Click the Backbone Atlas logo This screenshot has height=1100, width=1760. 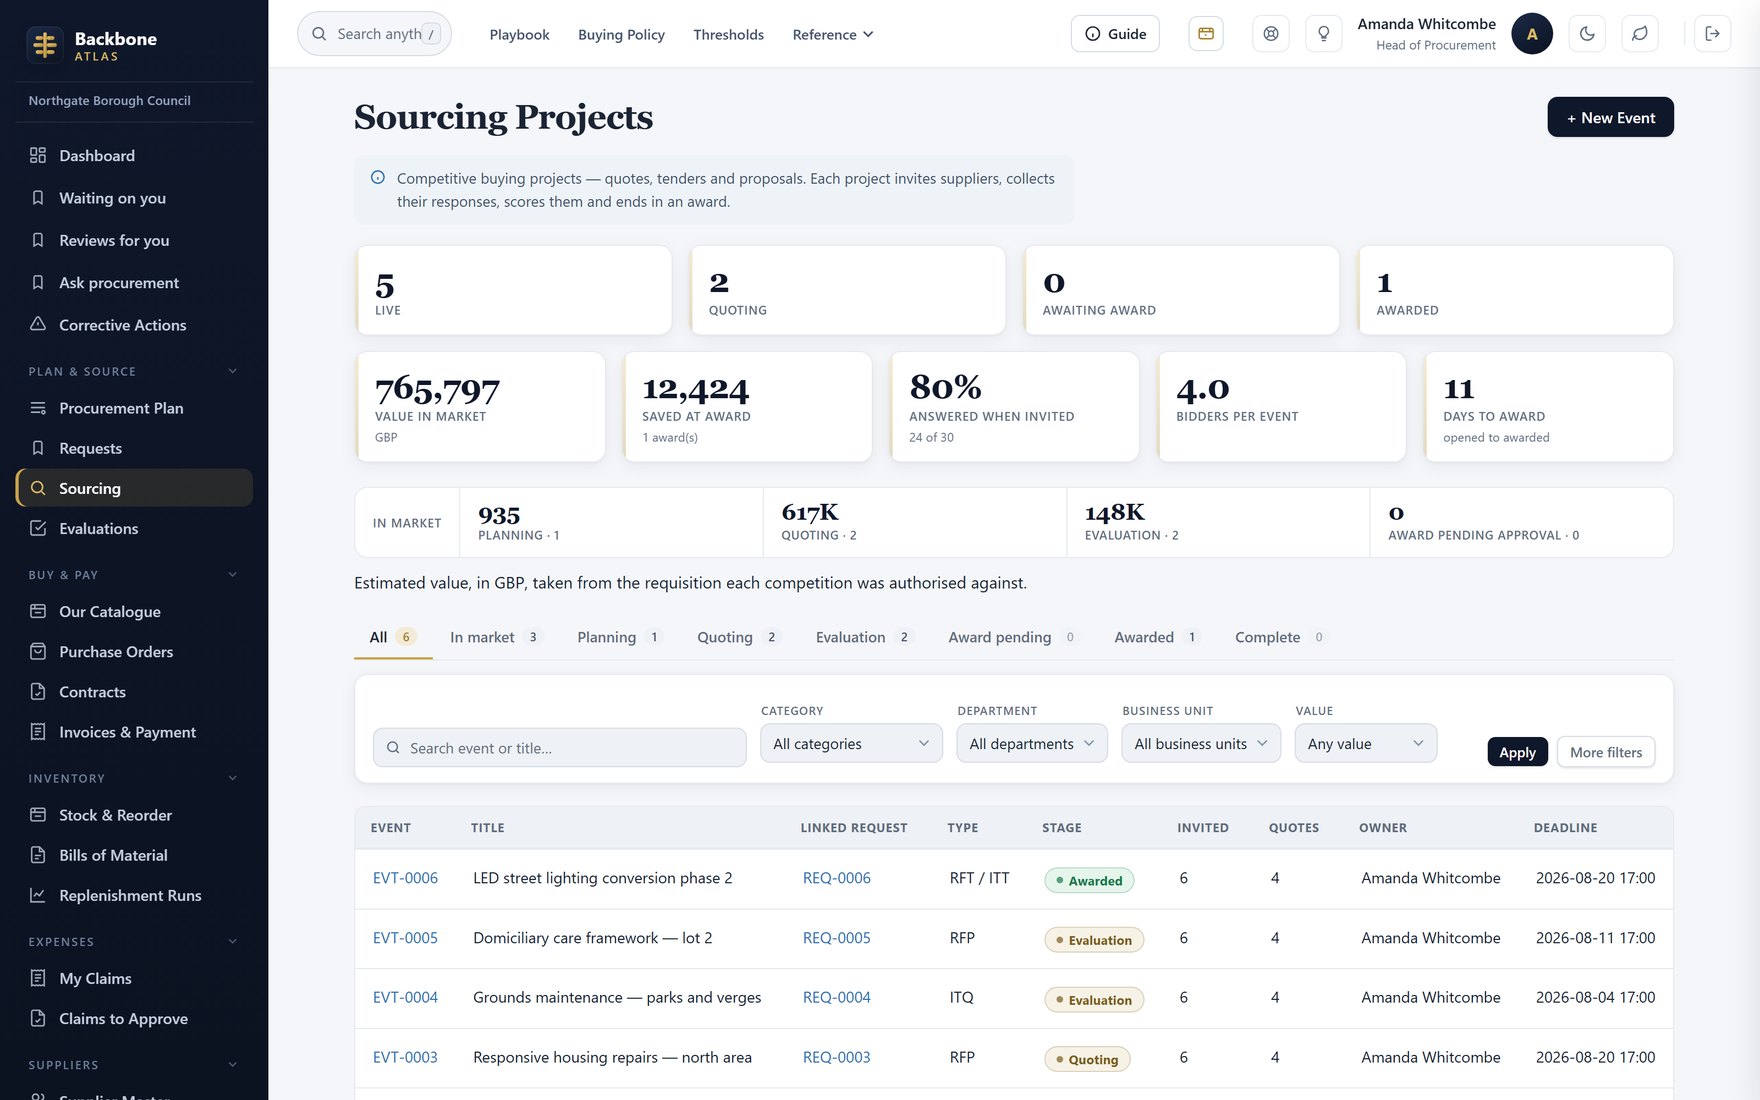(45, 45)
